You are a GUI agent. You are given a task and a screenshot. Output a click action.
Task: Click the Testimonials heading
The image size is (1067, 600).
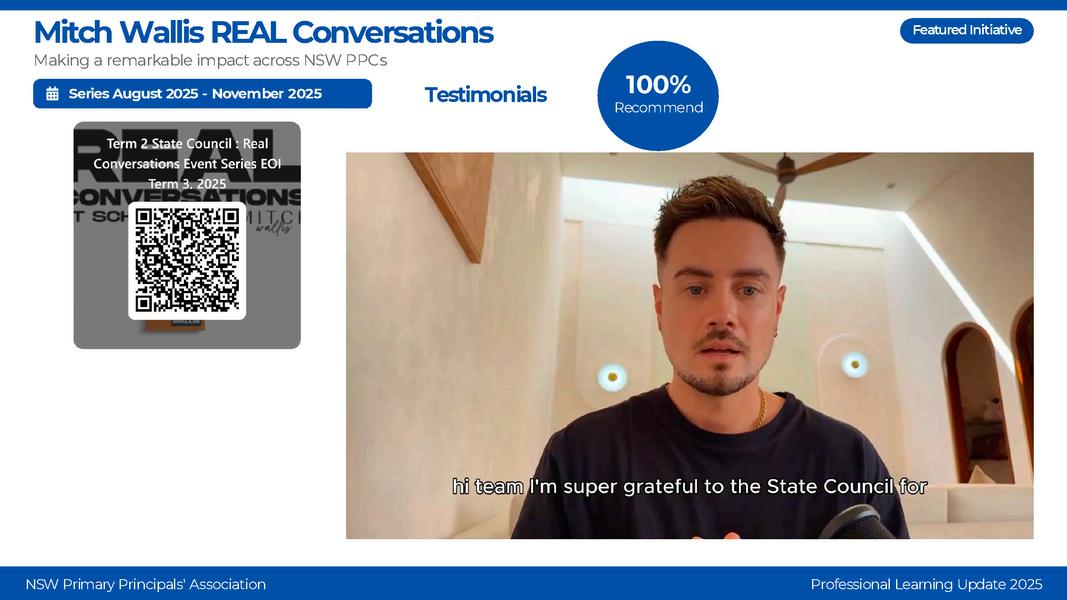(x=485, y=95)
